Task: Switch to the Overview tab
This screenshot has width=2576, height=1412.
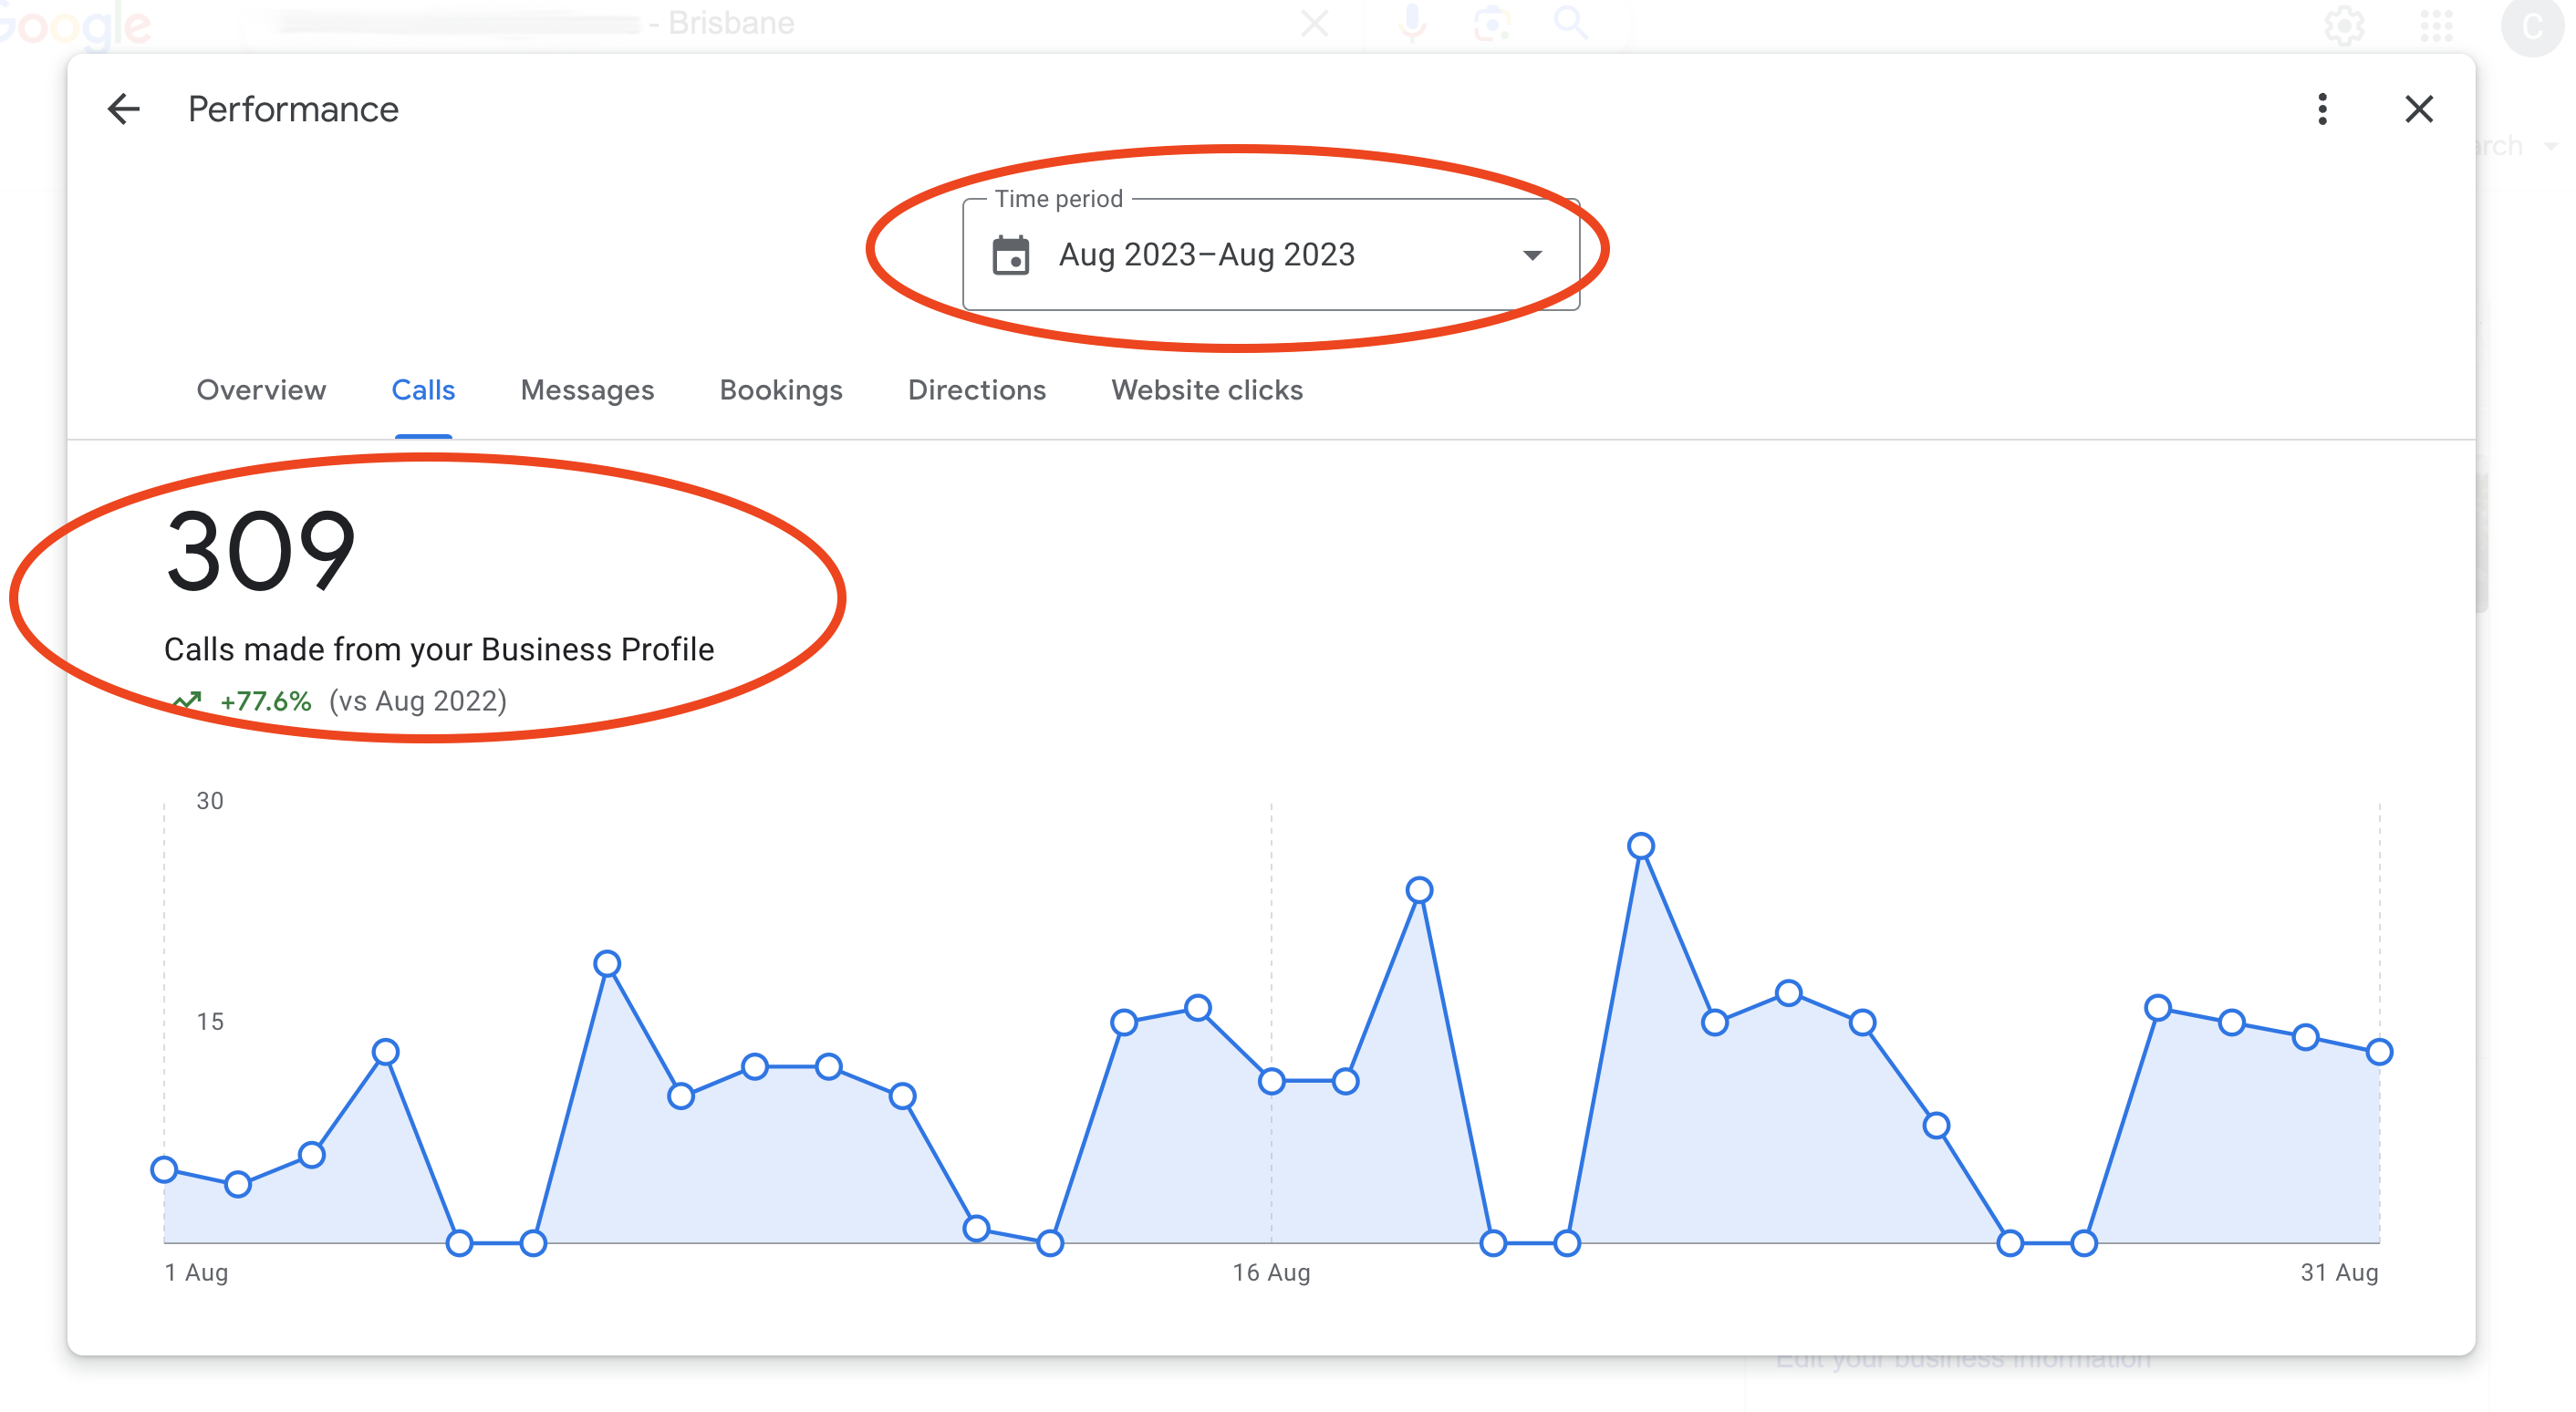Action: [261, 391]
